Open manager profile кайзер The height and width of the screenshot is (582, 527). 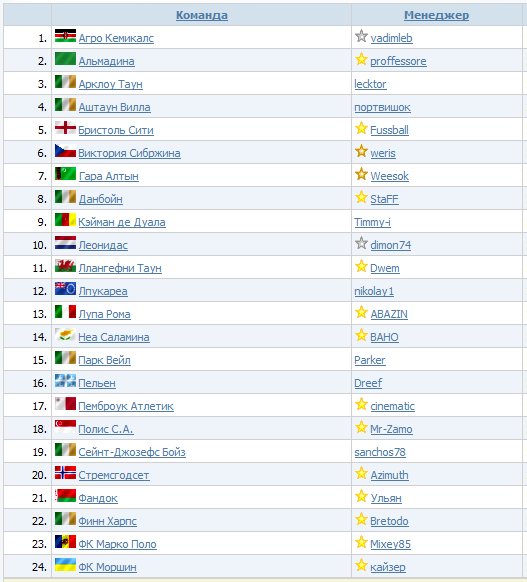pos(388,568)
